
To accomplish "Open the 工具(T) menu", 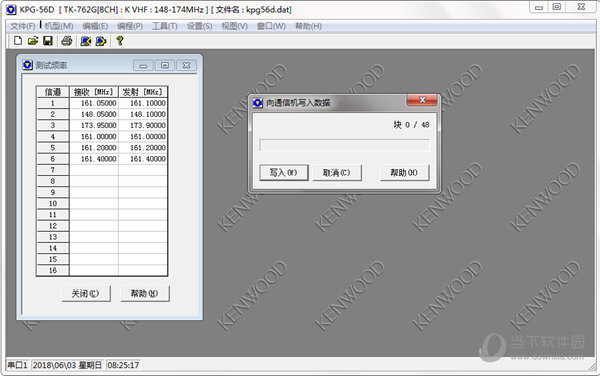I will click(165, 26).
